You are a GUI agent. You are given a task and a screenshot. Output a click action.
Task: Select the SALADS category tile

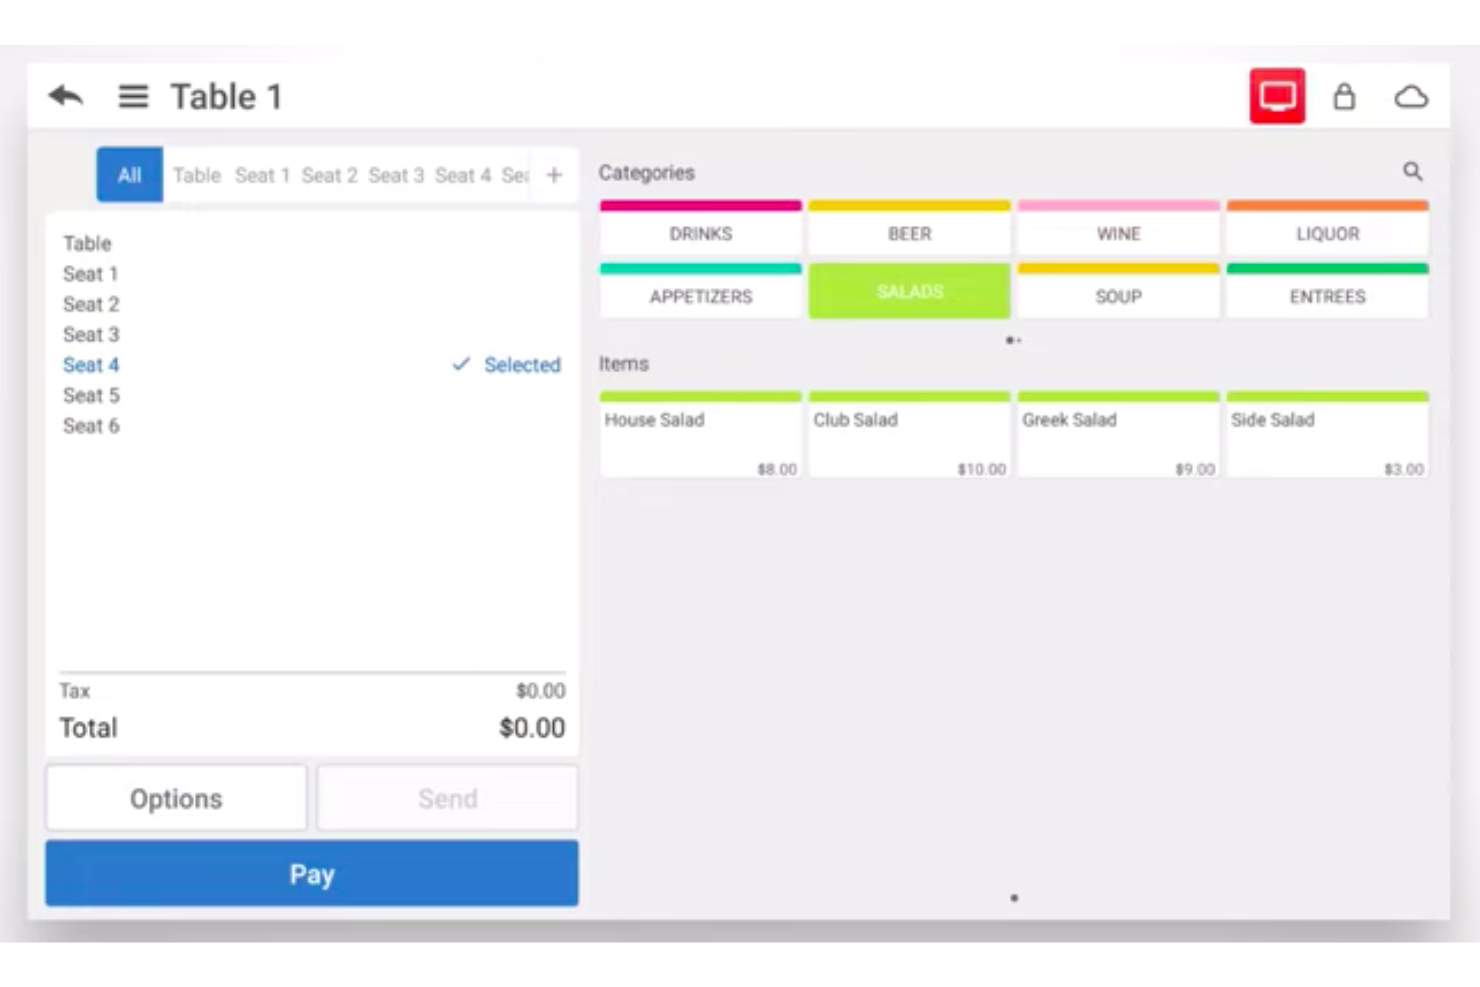[908, 291]
